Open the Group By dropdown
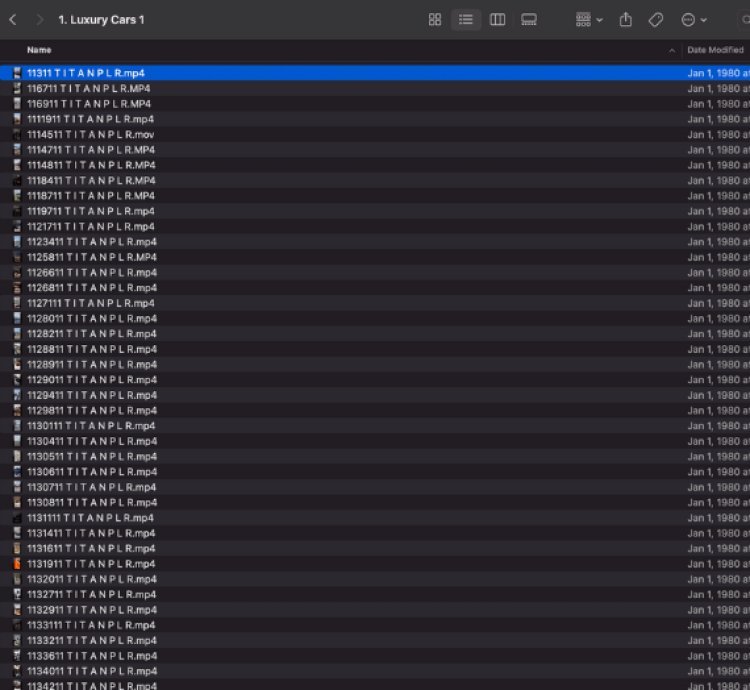 click(x=589, y=20)
